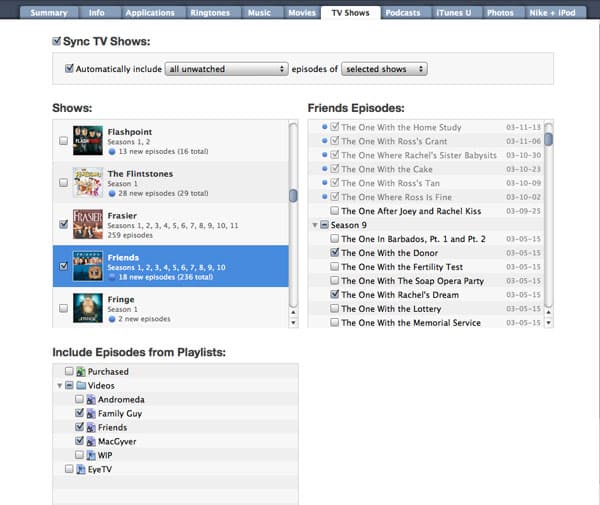Open the Photos tab

click(500, 13)
